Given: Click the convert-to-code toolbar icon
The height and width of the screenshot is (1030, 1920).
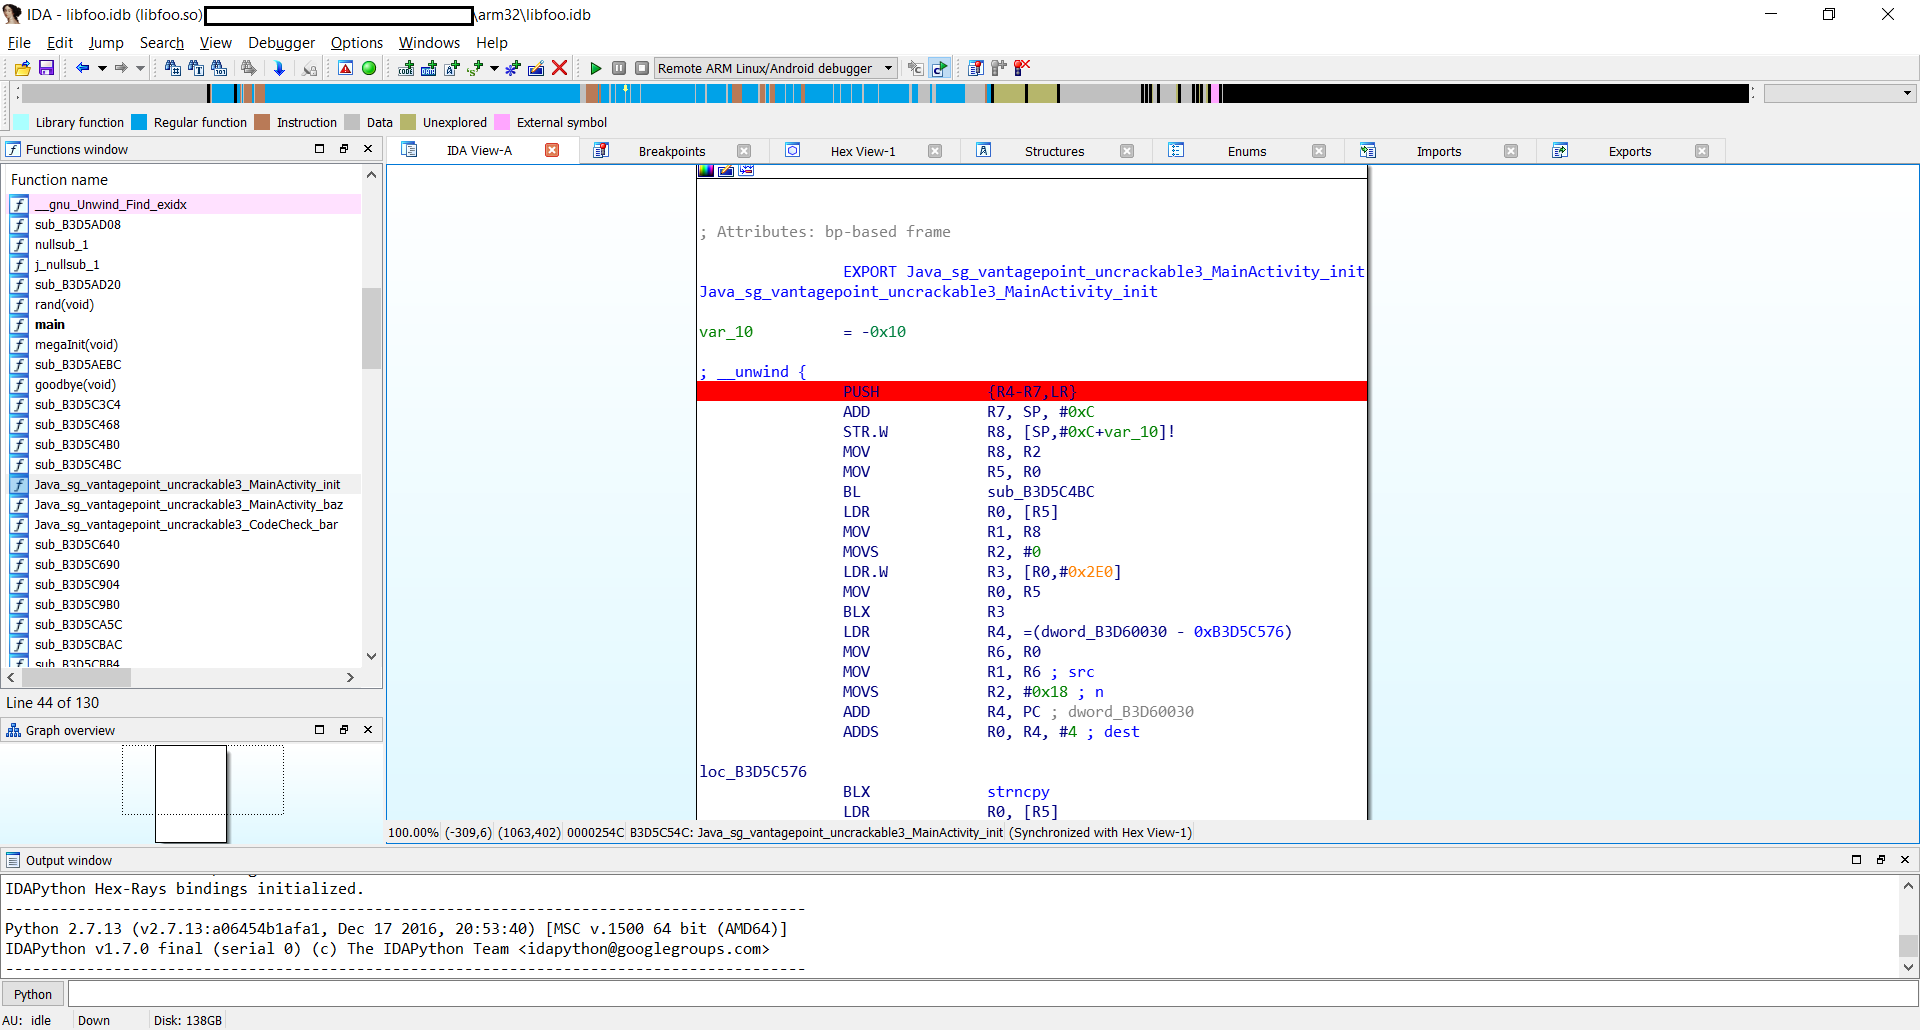Looking at the screenshot, I should coord(406,68).
